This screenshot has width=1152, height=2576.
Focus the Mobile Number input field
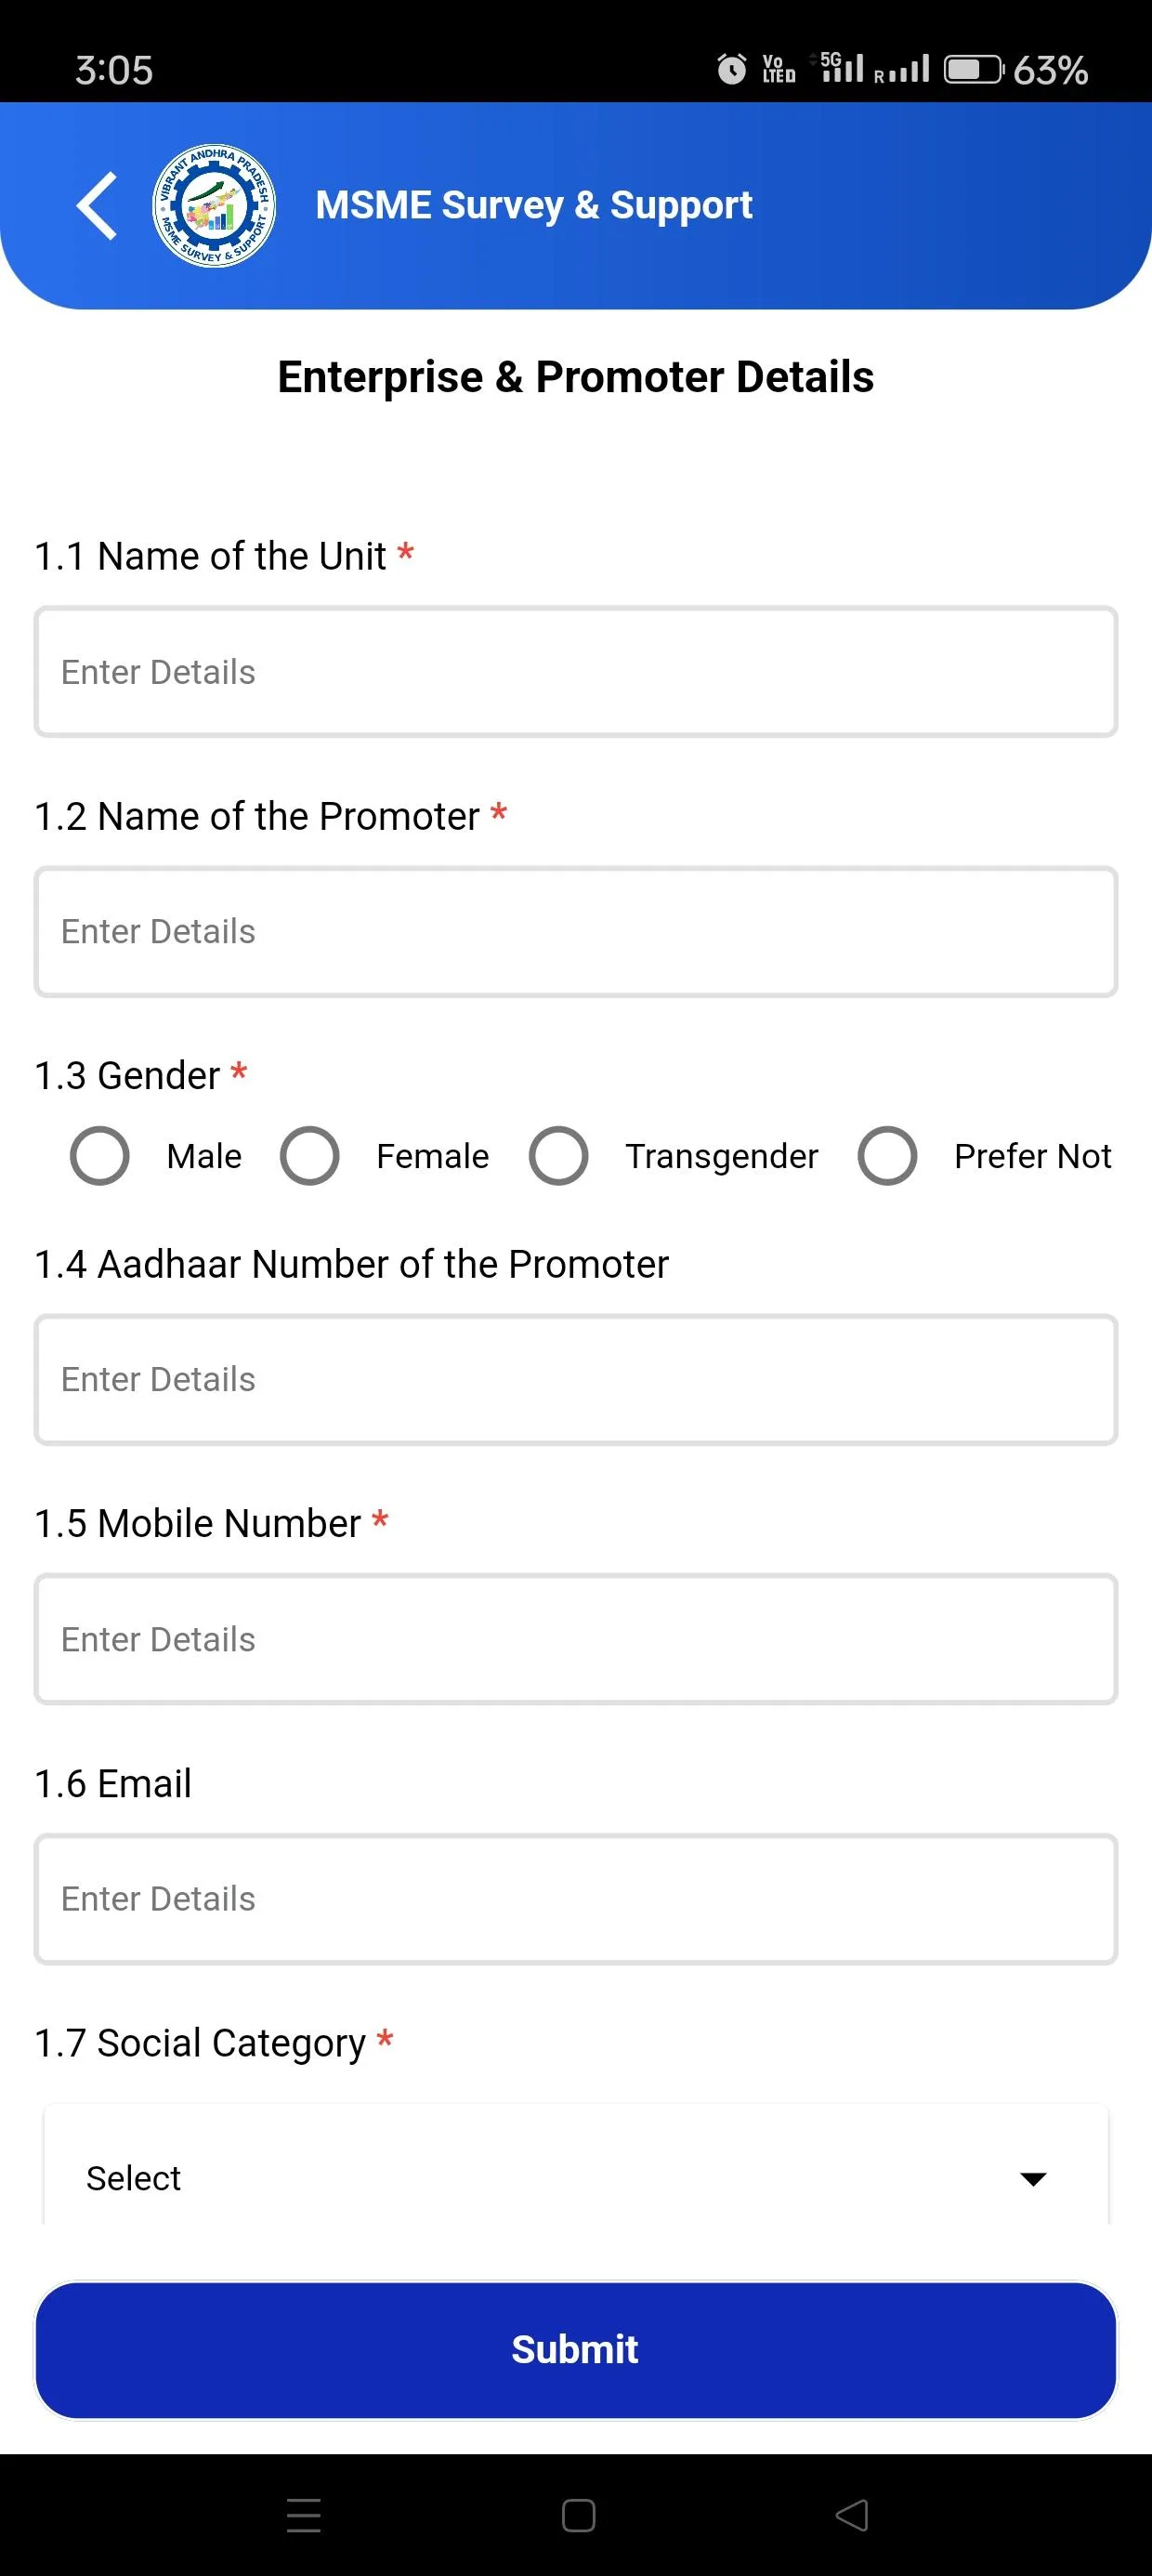[x=576, y=1640]
